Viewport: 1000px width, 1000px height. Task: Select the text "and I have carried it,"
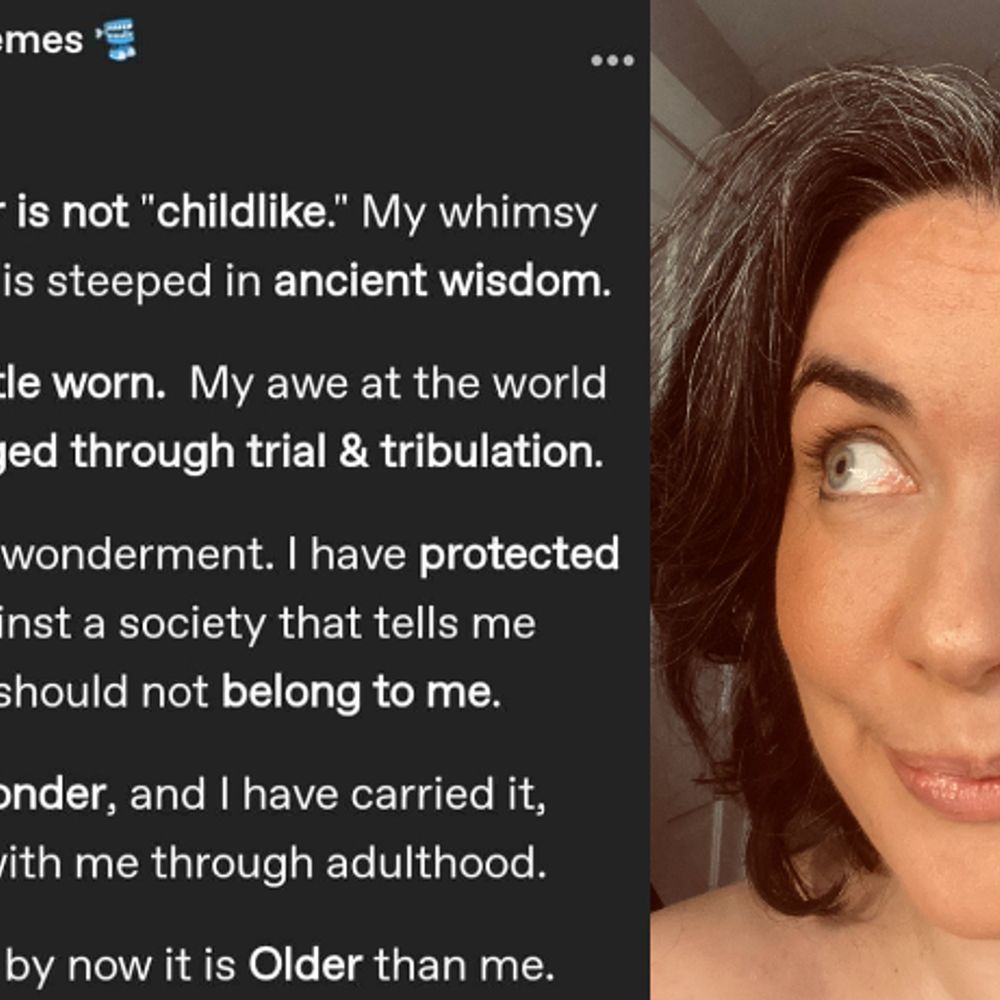click(x=337, y=795)
